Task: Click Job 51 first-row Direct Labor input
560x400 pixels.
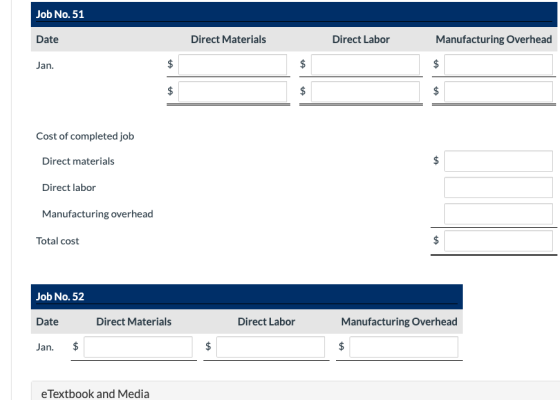Action: 365,65
